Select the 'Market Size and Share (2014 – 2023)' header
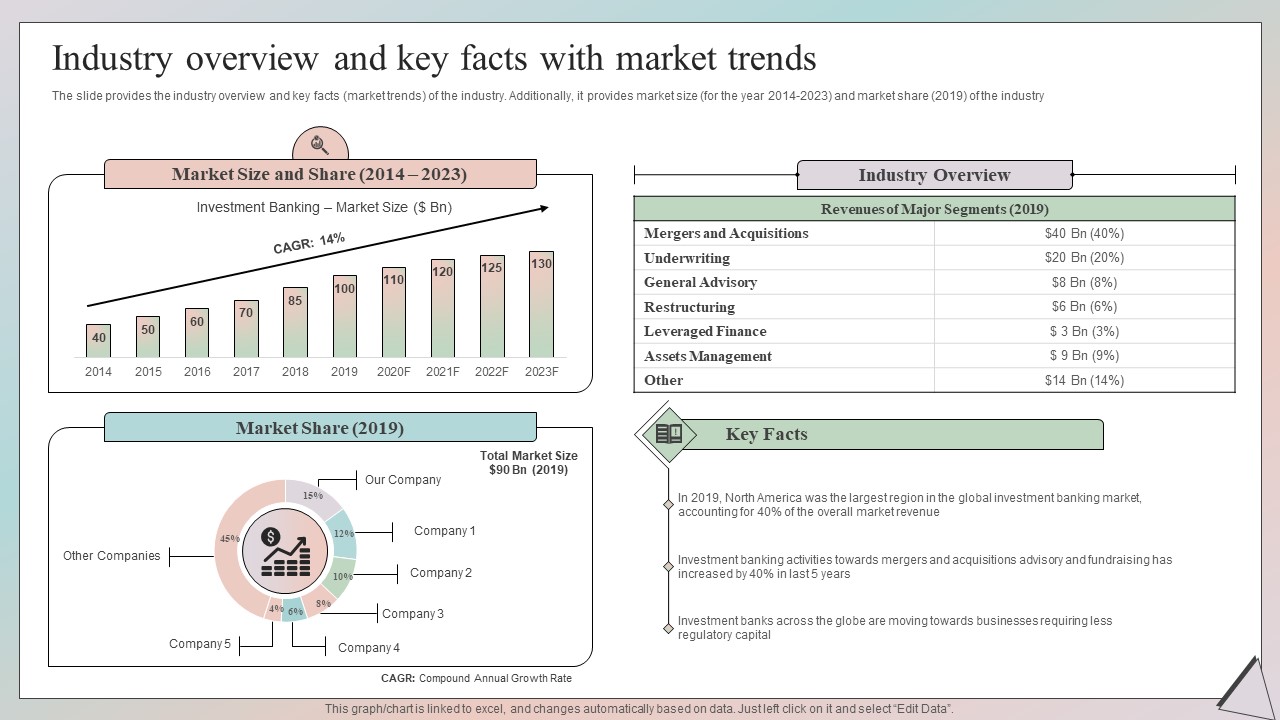Viewport: 1280px width, 720px height. (320, 174)
